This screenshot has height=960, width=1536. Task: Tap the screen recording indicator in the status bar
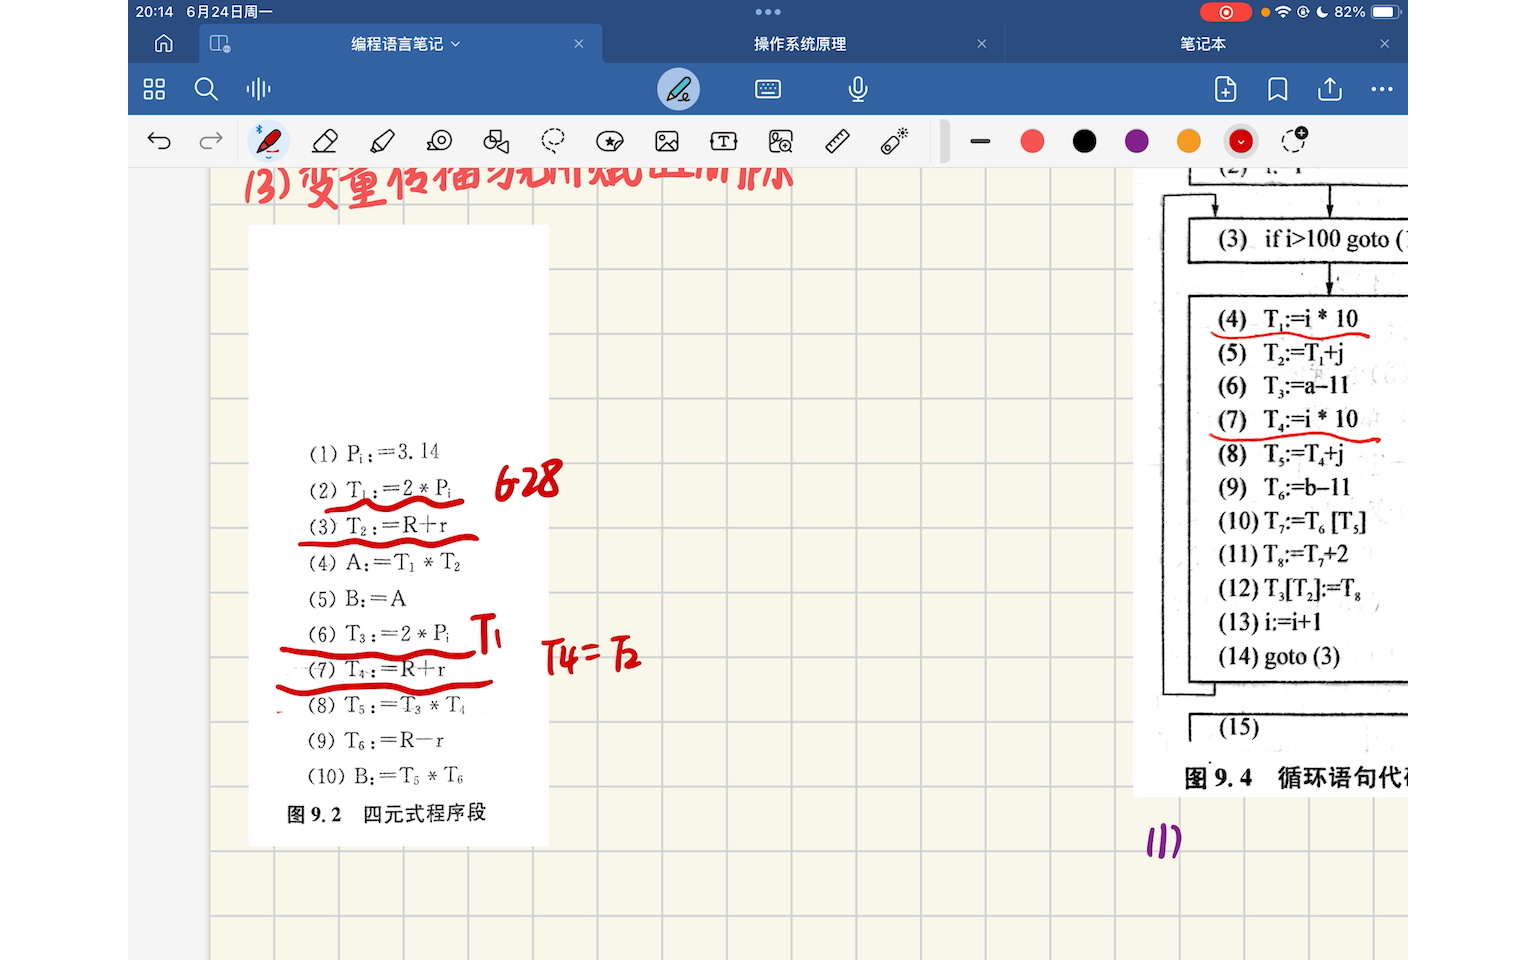1226,12
